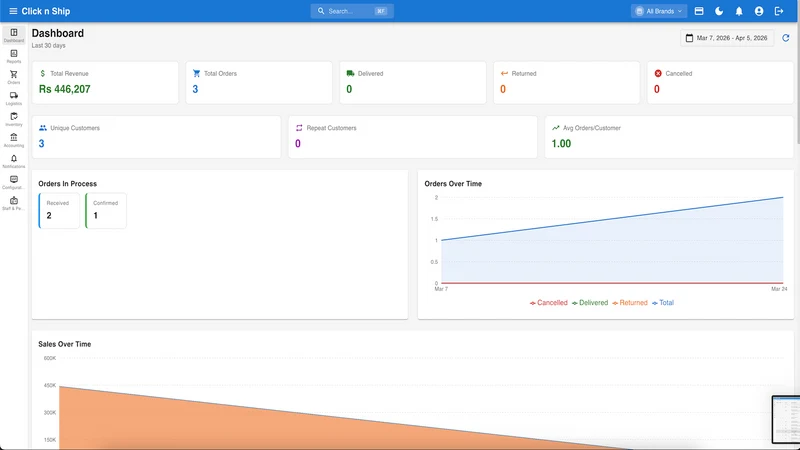Screen dimensions: 800x450
Task: Toggle dark mode moon icon
Action: [x=719, y=11]
